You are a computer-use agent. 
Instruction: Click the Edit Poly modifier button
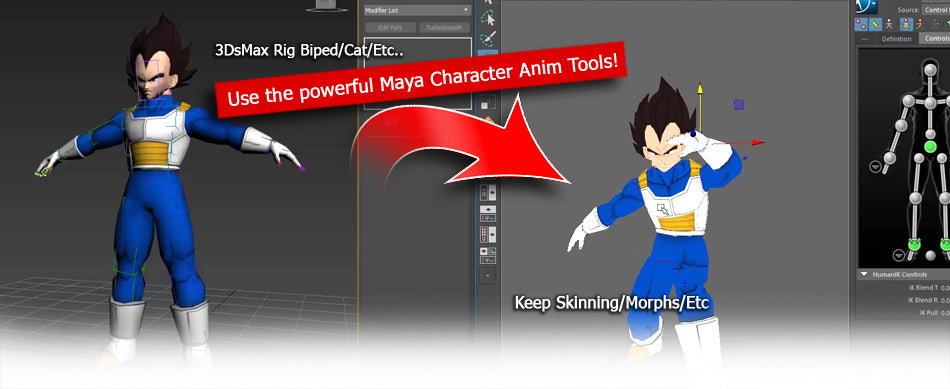391,27
